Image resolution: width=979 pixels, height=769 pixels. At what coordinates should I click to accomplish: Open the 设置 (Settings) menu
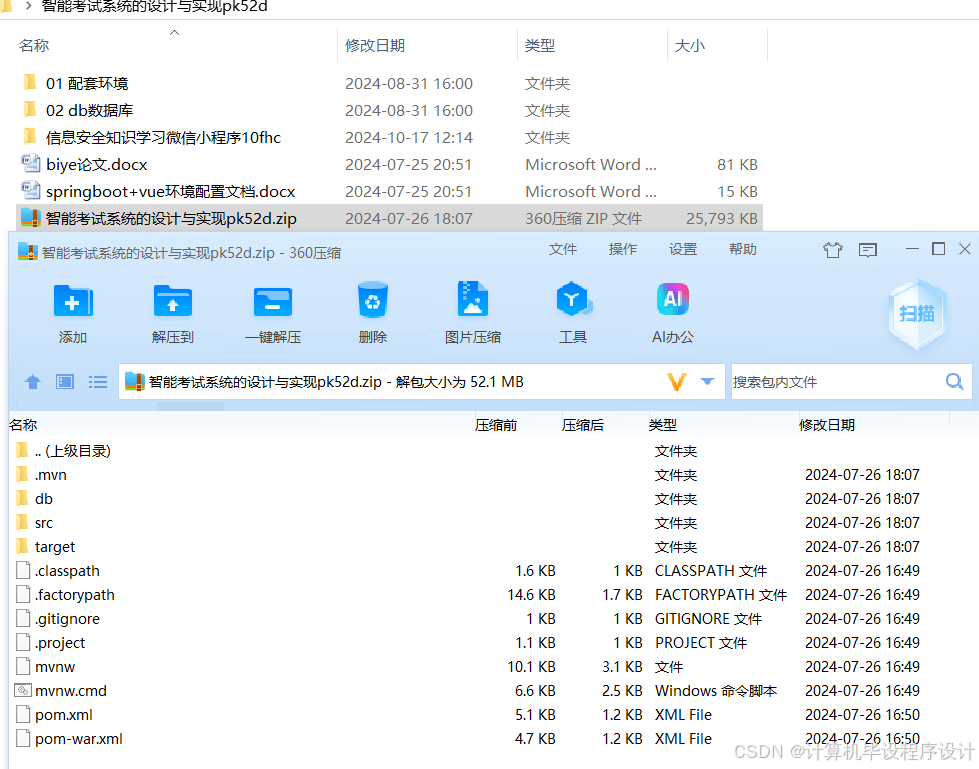click(x=682, y=249)
